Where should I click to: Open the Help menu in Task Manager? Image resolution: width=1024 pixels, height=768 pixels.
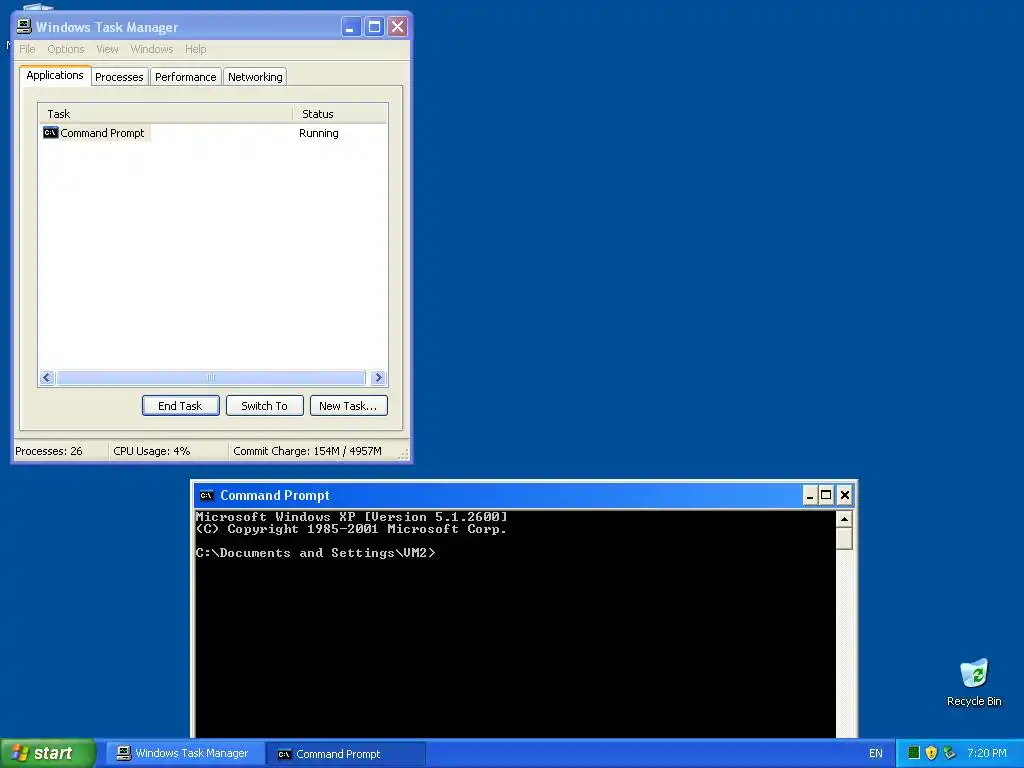pyautogui.click(x=195, y=49)
